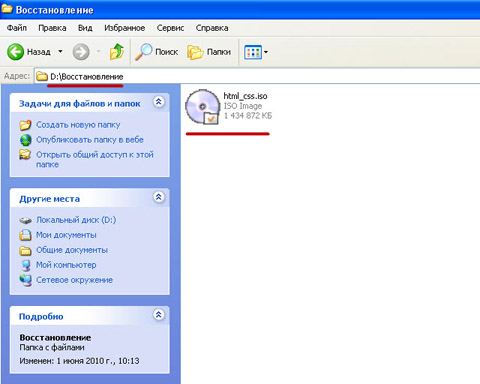Click the shared folder icon beside Открыть общий доступ
Viewport: 480px width, 384px height.
coord(25,155)
